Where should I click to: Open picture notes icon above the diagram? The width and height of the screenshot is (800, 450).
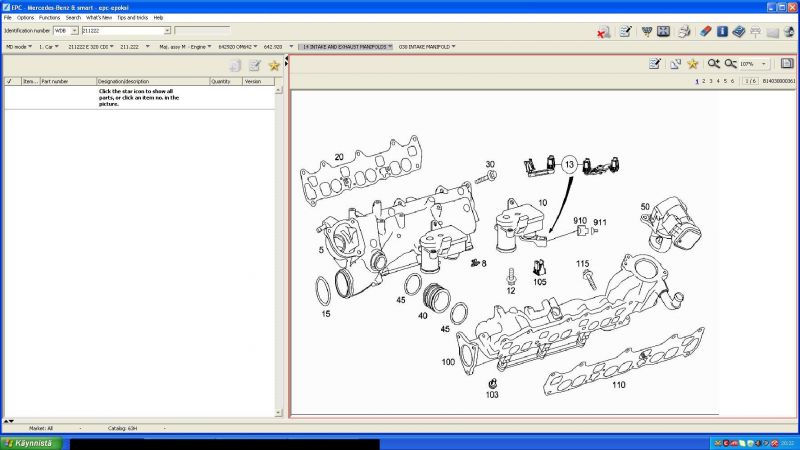click(x=655, y=64)
